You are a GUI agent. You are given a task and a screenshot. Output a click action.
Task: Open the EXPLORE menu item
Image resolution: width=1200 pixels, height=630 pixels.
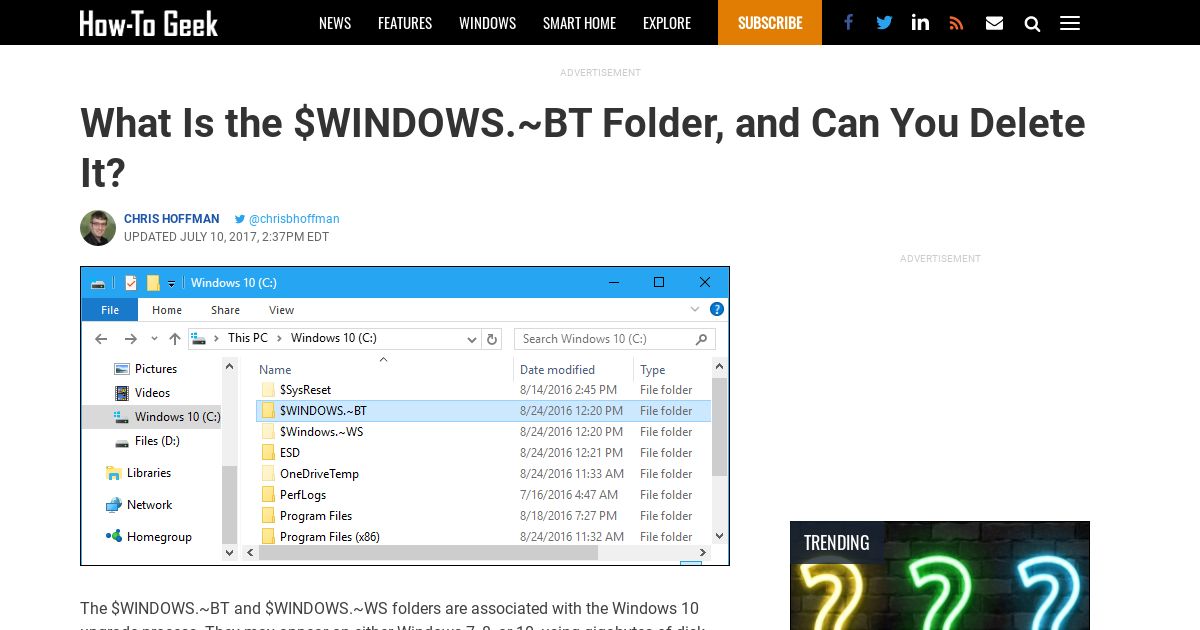[x=667, y=23]
